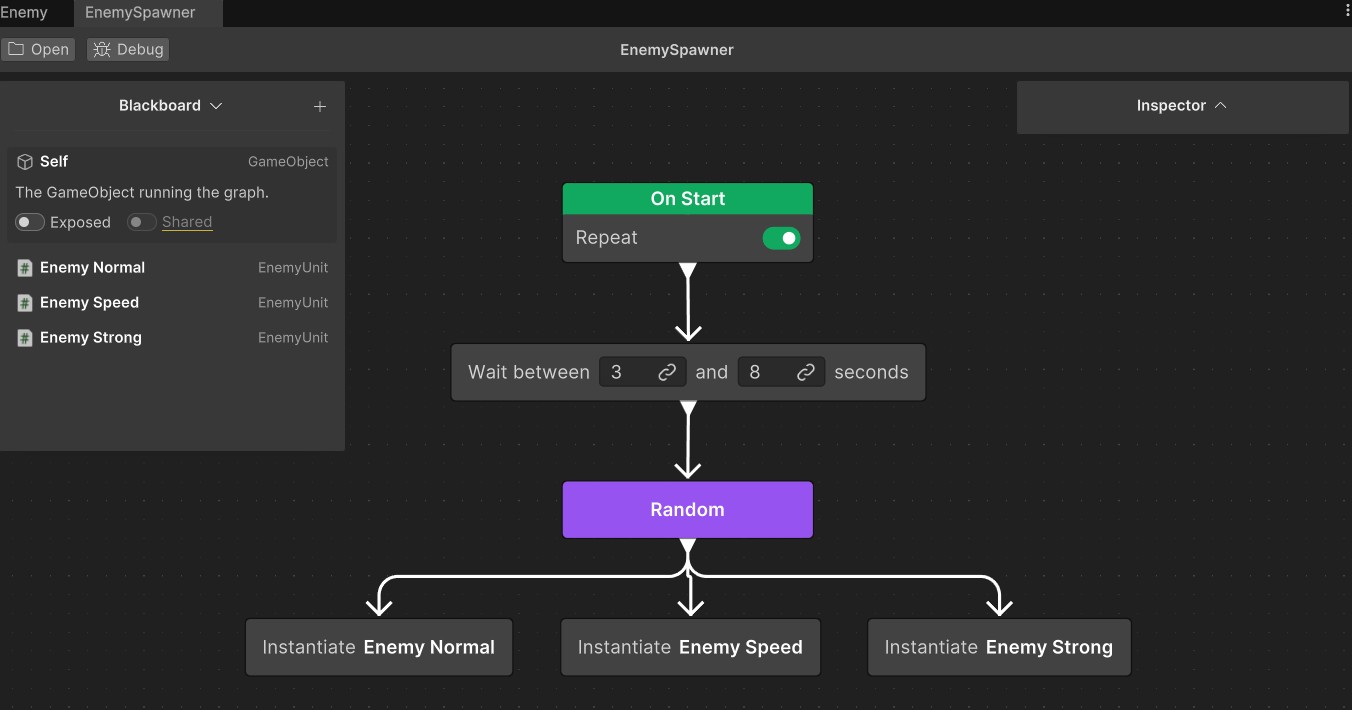The image size is (1352, 710).
Task: Select the Instantiate Enemy Normal node
Action: [379, 647]
